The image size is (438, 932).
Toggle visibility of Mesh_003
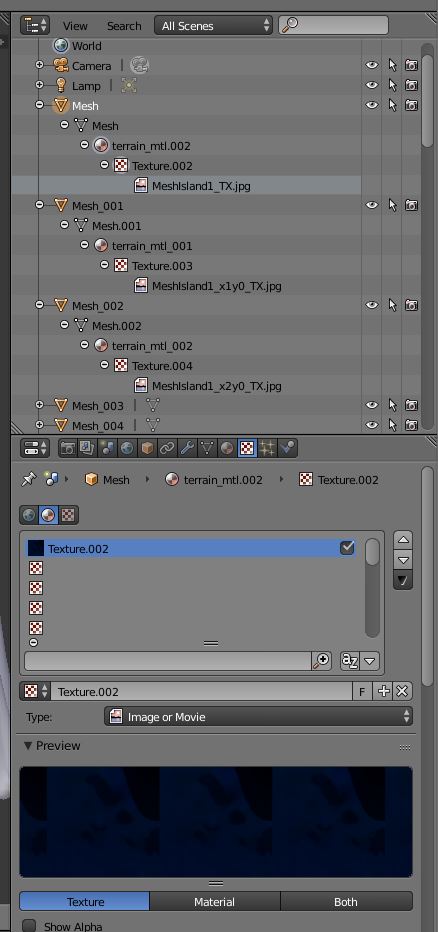[372, 405]
